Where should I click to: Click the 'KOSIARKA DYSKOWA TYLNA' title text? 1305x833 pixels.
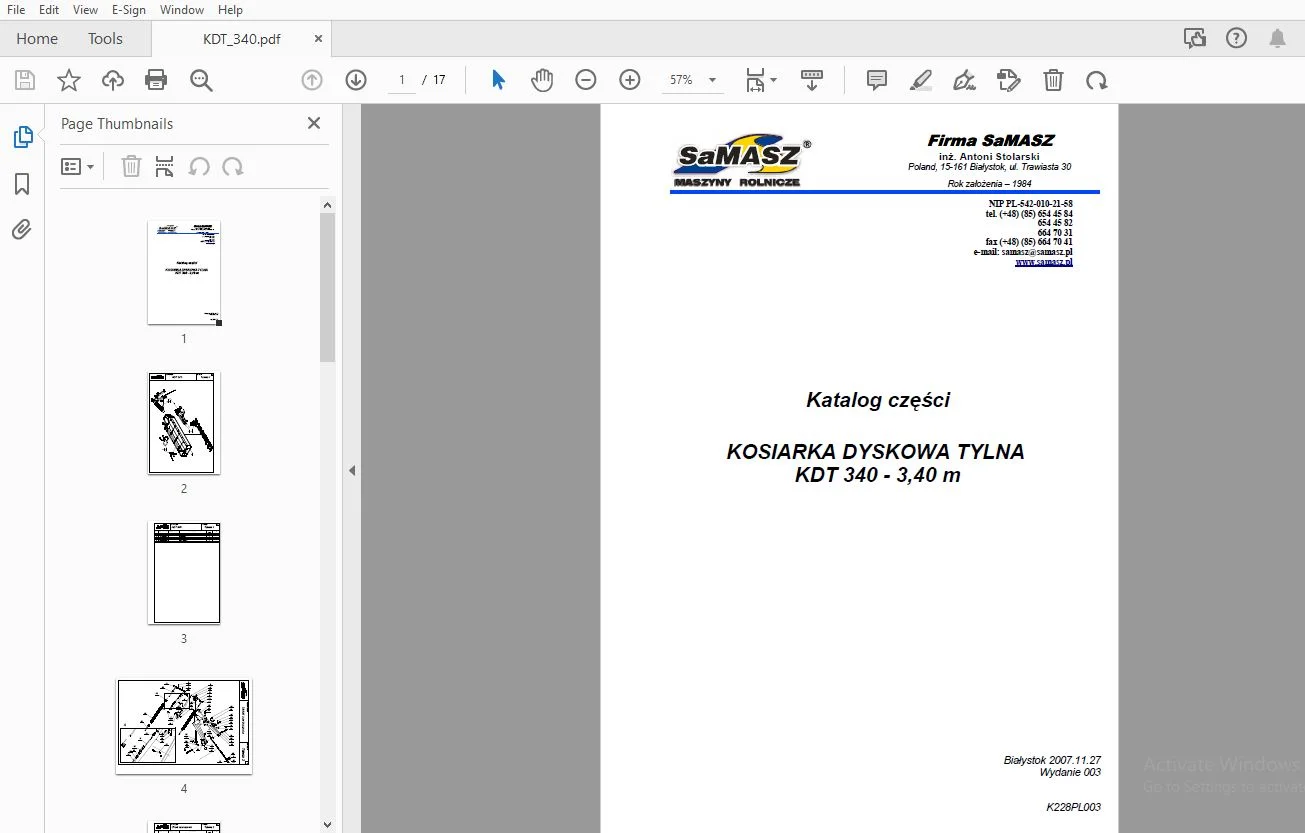point(876,452)
